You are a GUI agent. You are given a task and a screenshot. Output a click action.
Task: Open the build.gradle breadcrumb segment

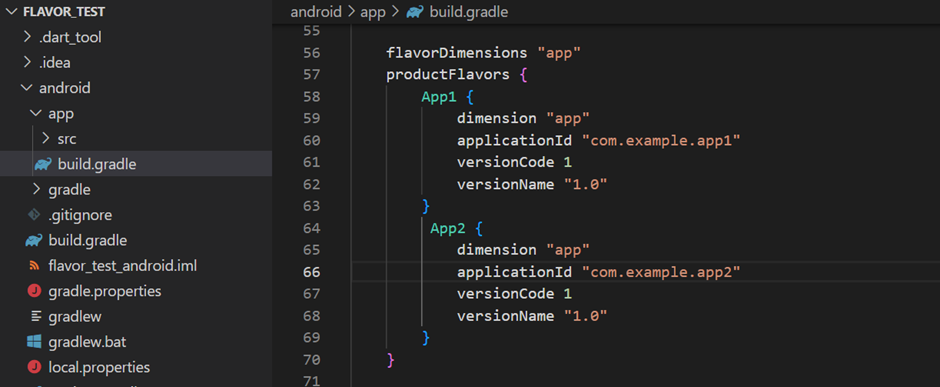(x=469, y=12)
